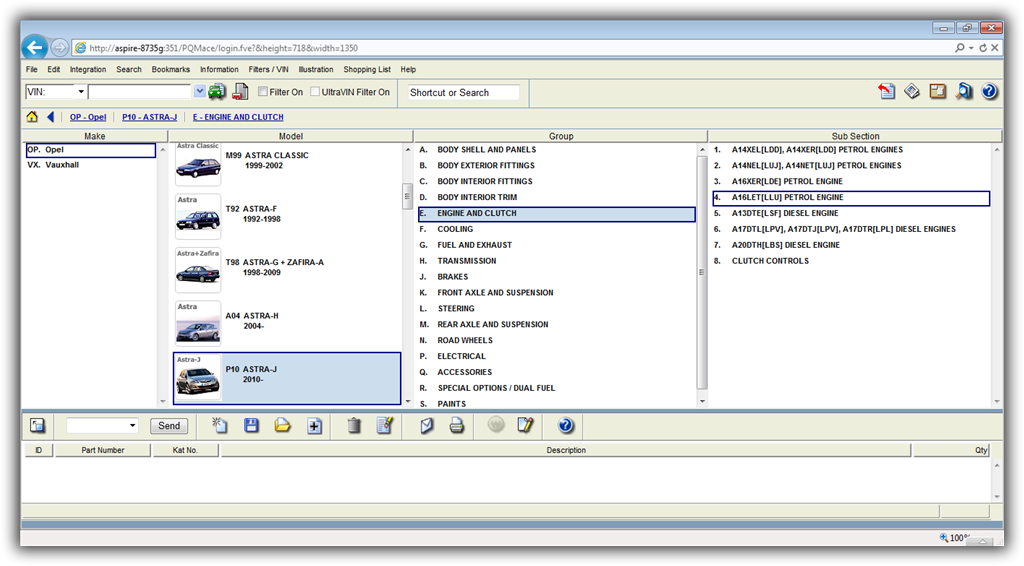
Task: Click the Group list scrollbar thumb
Action: pyautogui.click(x=702, y=272)
